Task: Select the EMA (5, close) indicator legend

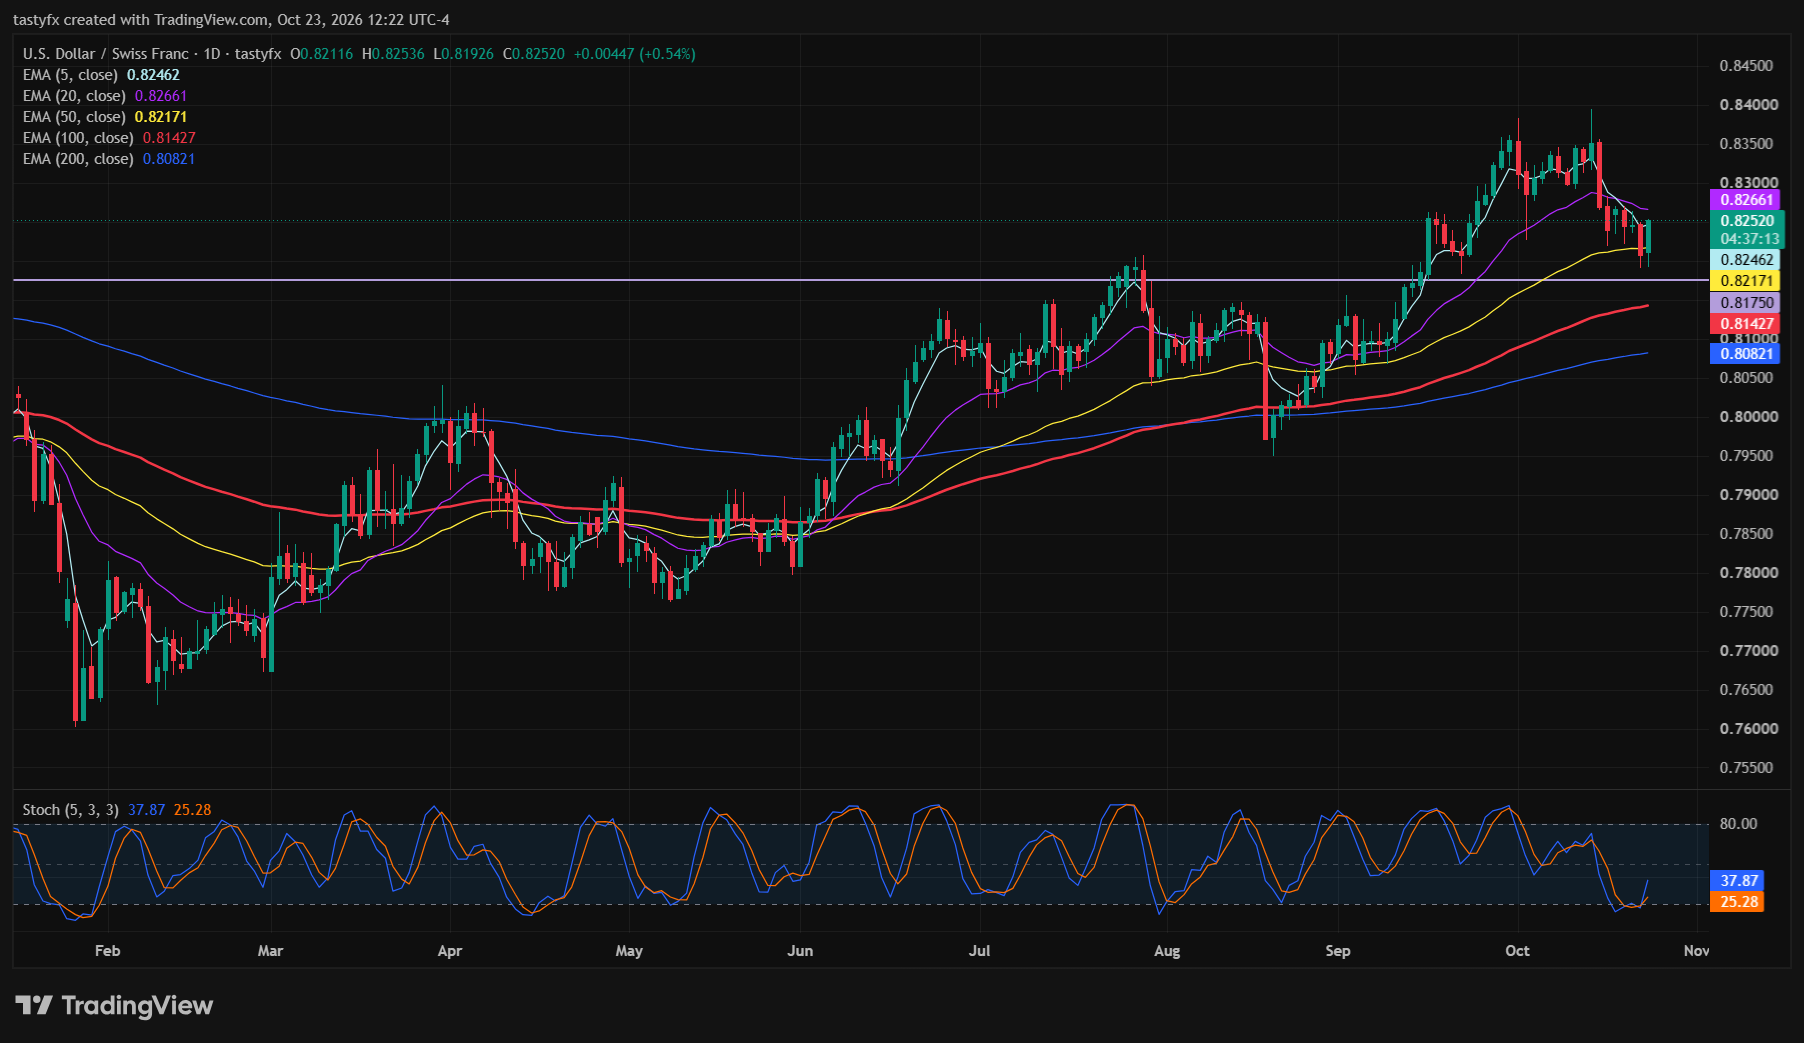Action: [101, 75]
